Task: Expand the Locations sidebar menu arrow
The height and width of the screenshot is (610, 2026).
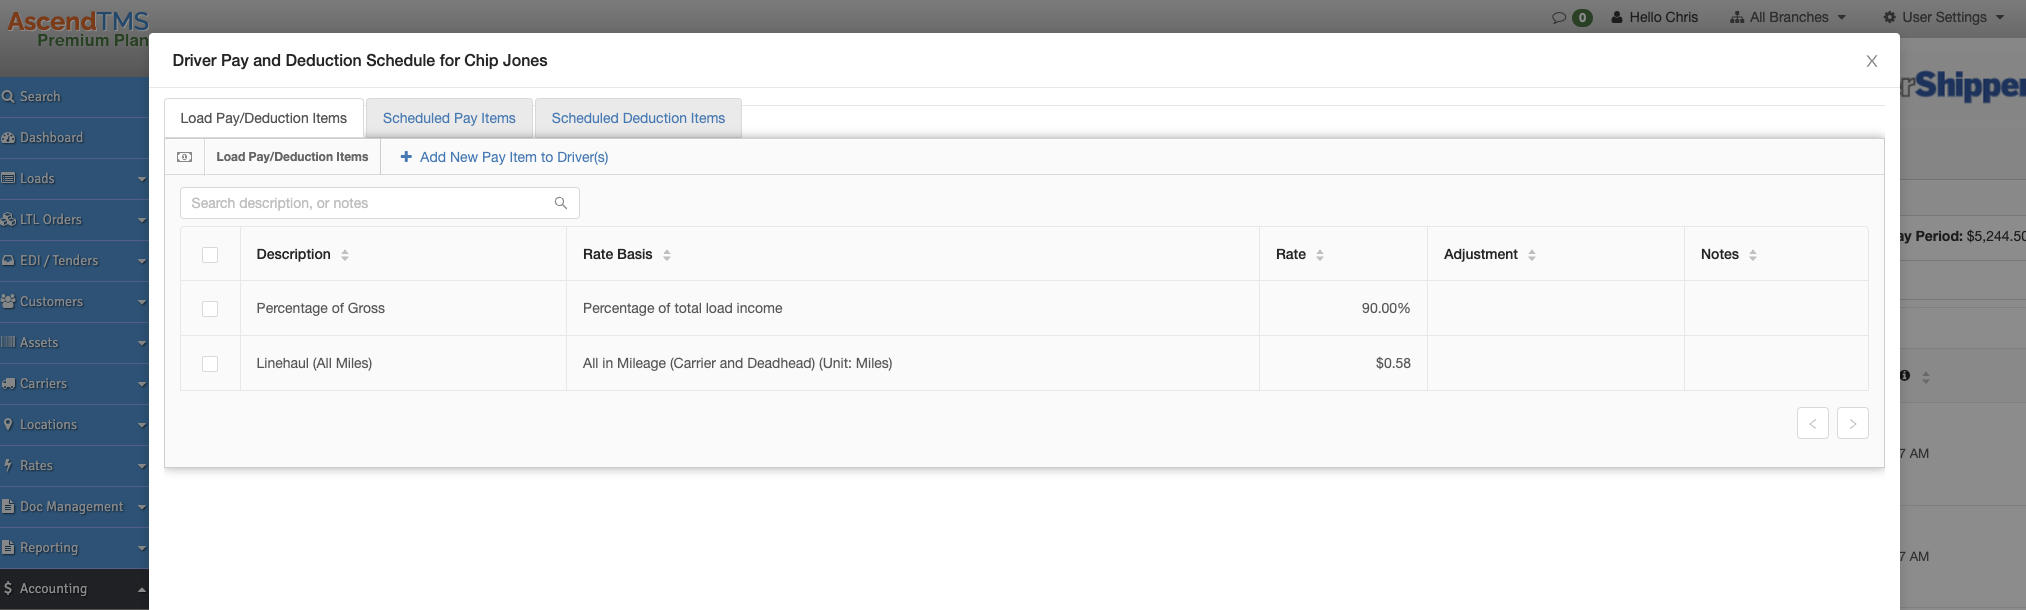Action: coord(142,425)
